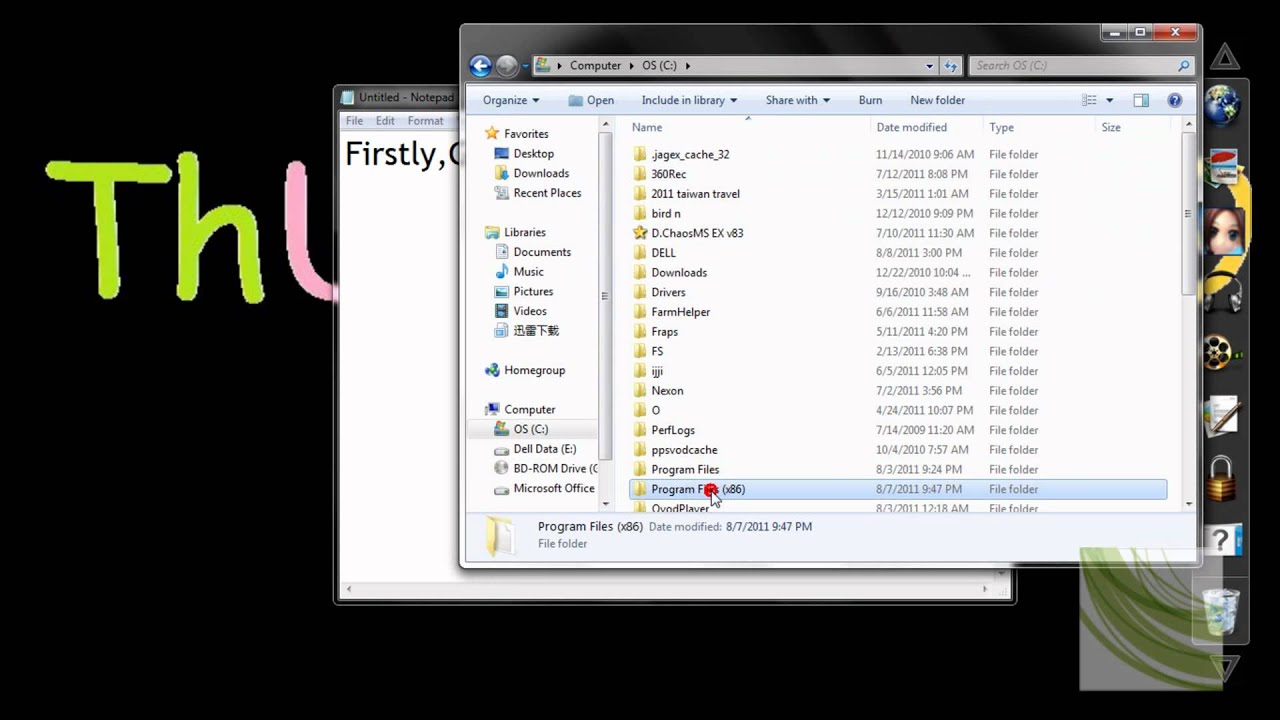Sort files by the Name column header
1280x720 pixels.
(647, 127)
